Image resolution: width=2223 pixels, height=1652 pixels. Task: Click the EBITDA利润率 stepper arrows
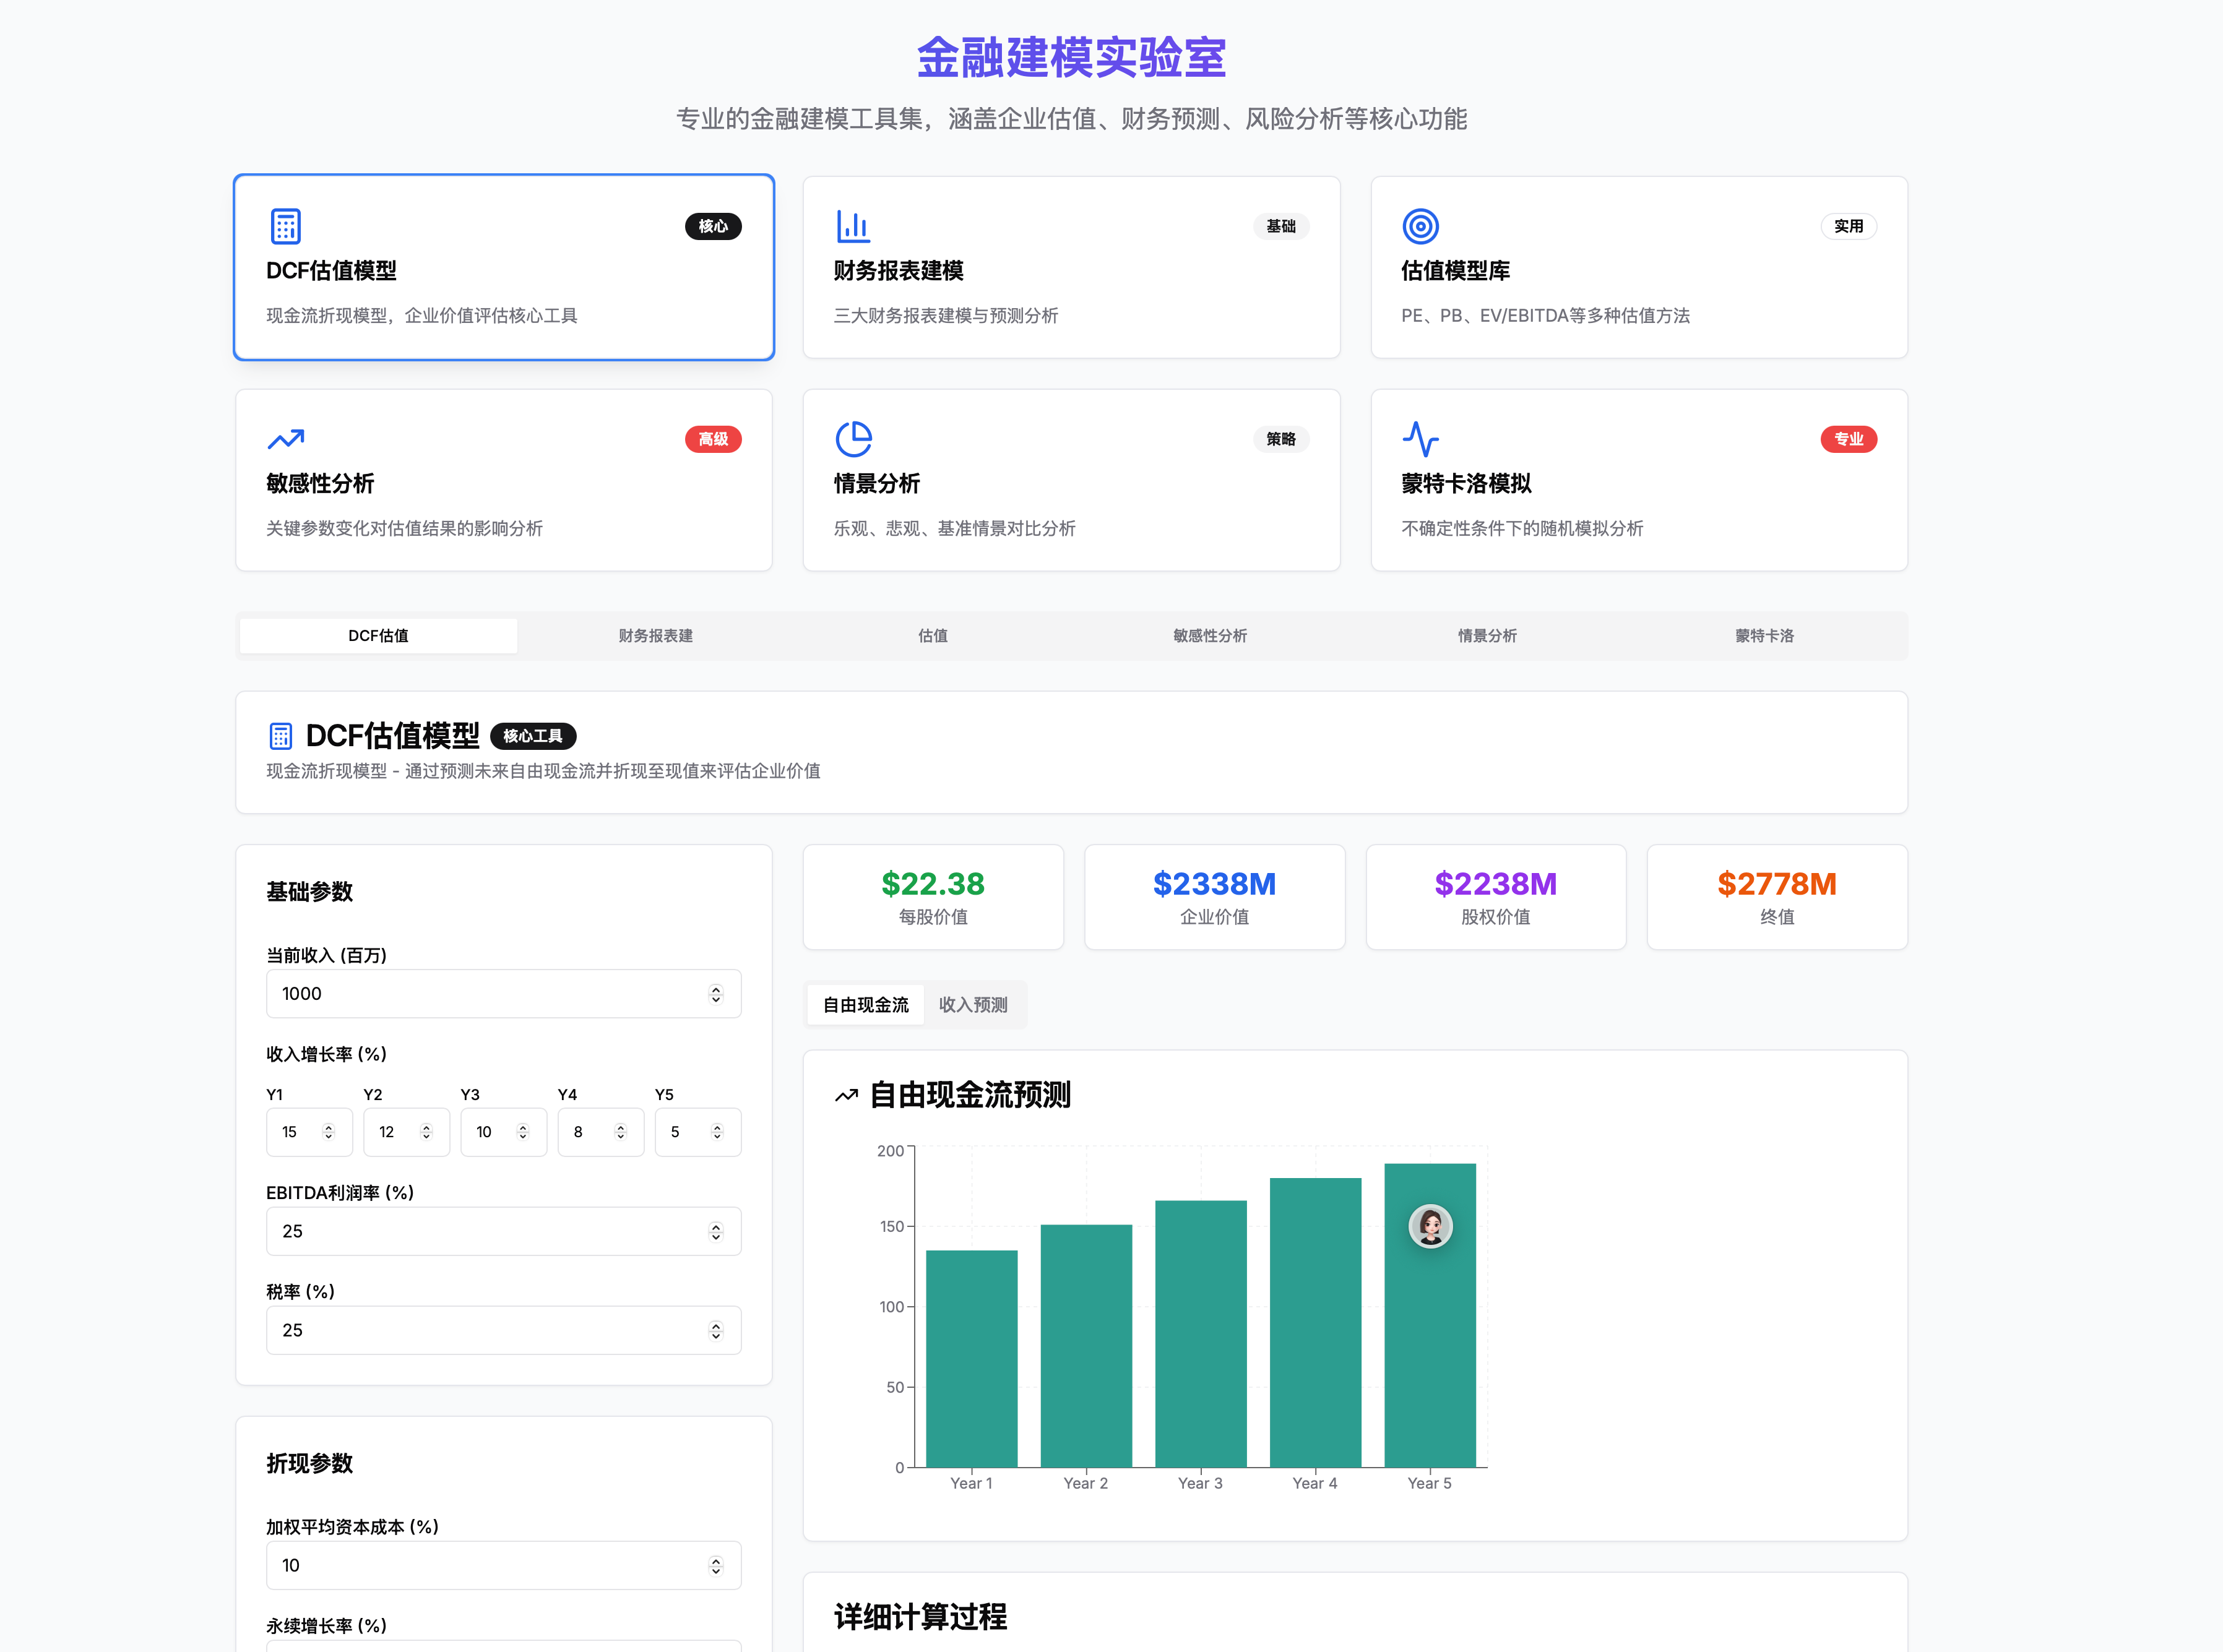715,1231
